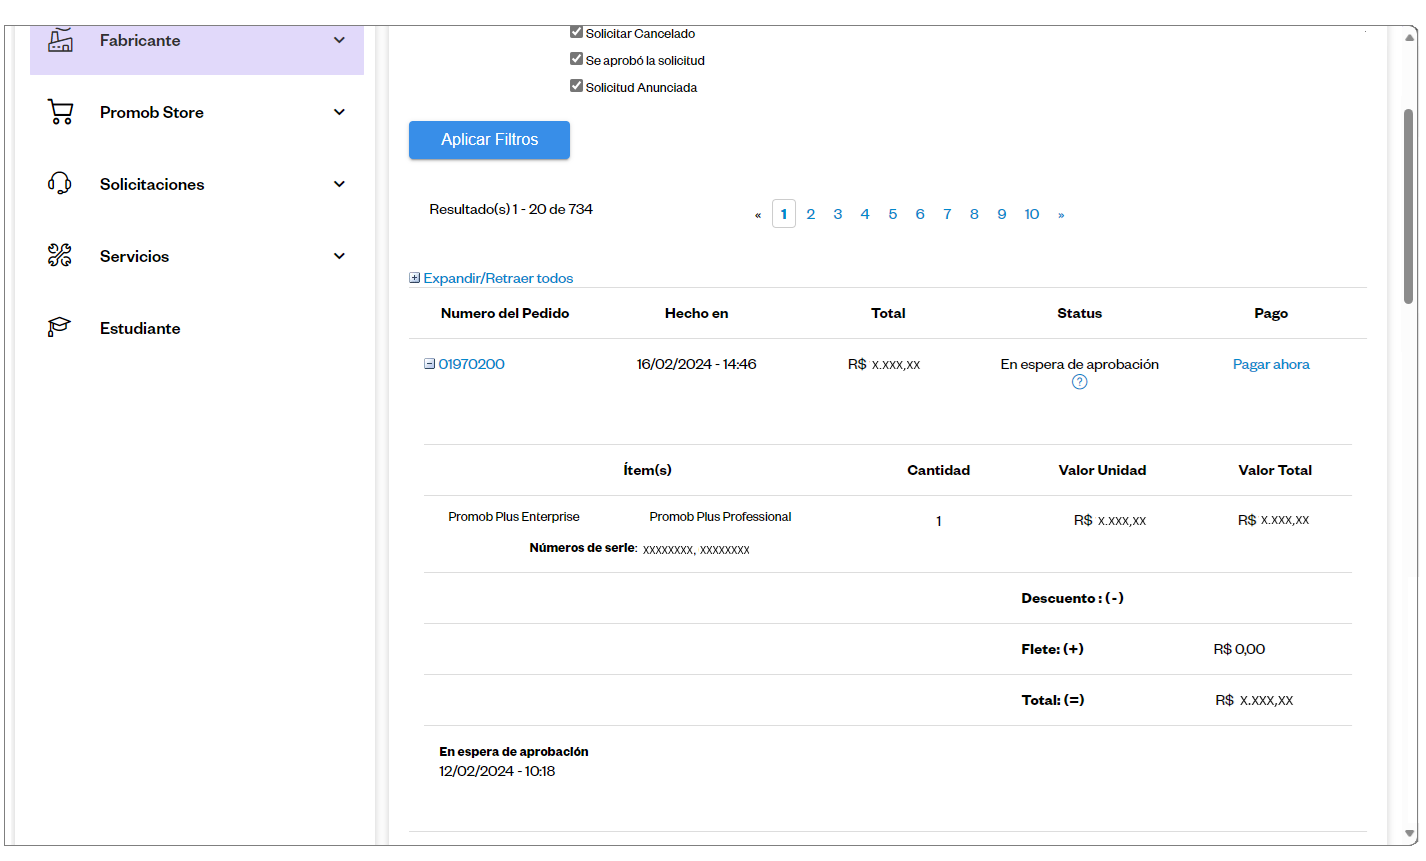Go to results page 5
This screenshot has width=1426, height=861.
tap(893, 214)
